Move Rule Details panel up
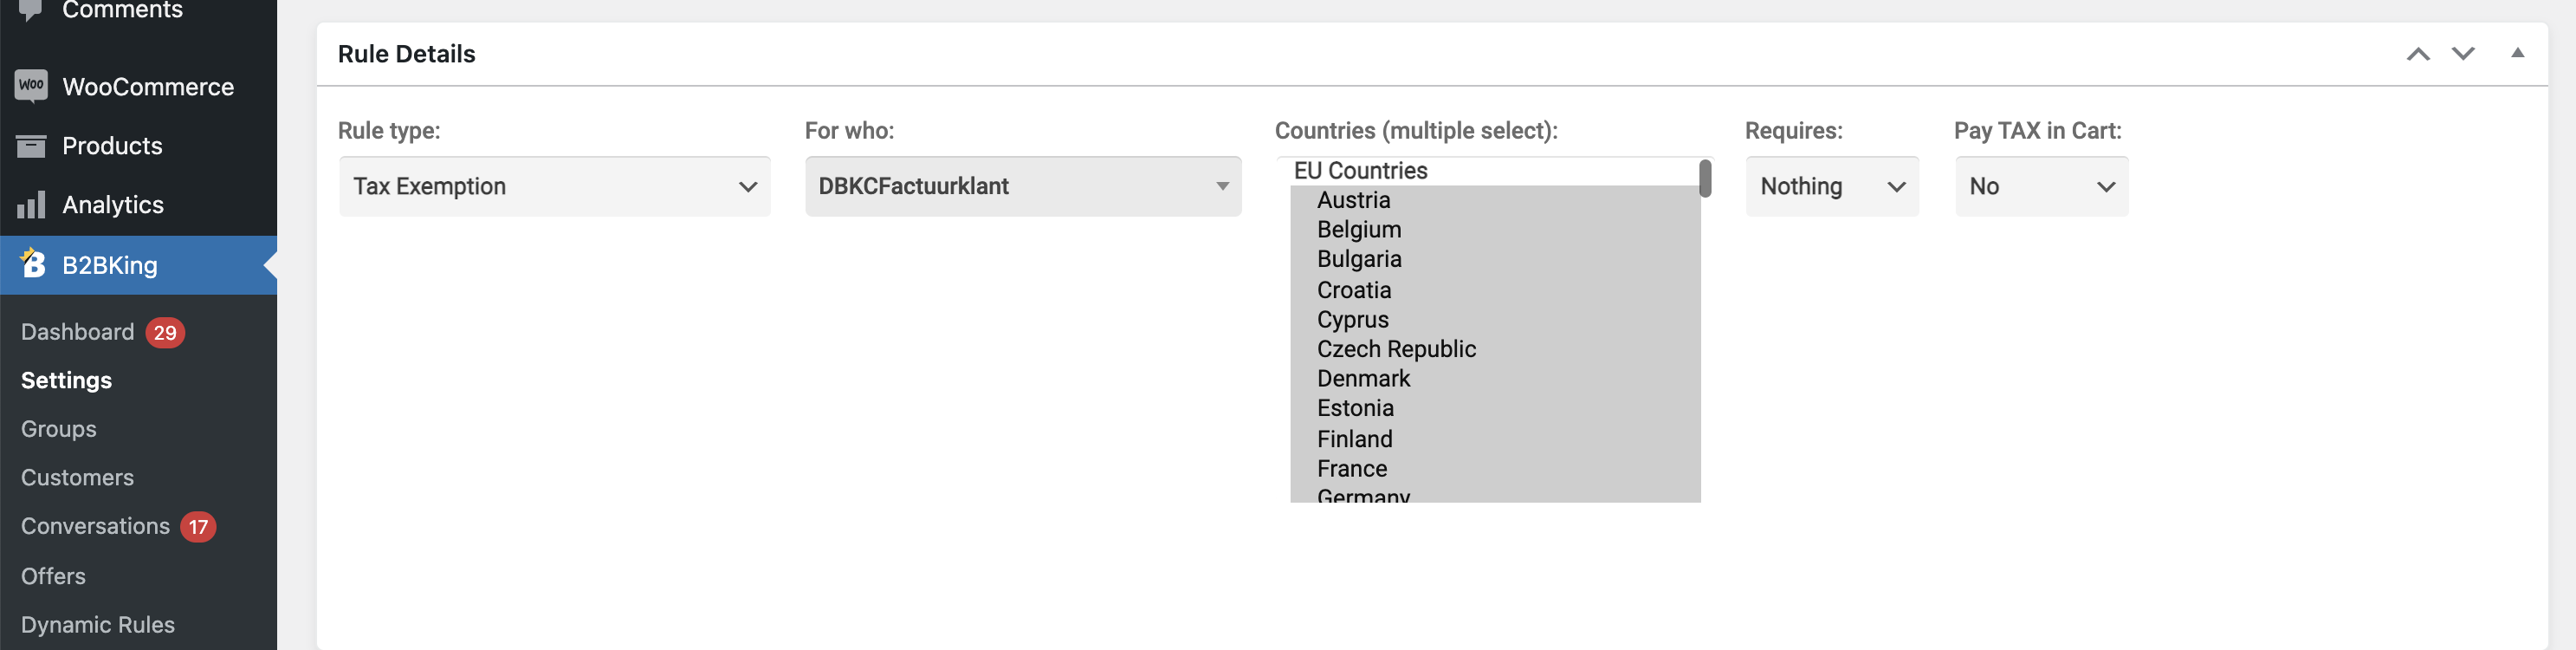This screenshot has width=2576, height=650. tap(2417, 54)
